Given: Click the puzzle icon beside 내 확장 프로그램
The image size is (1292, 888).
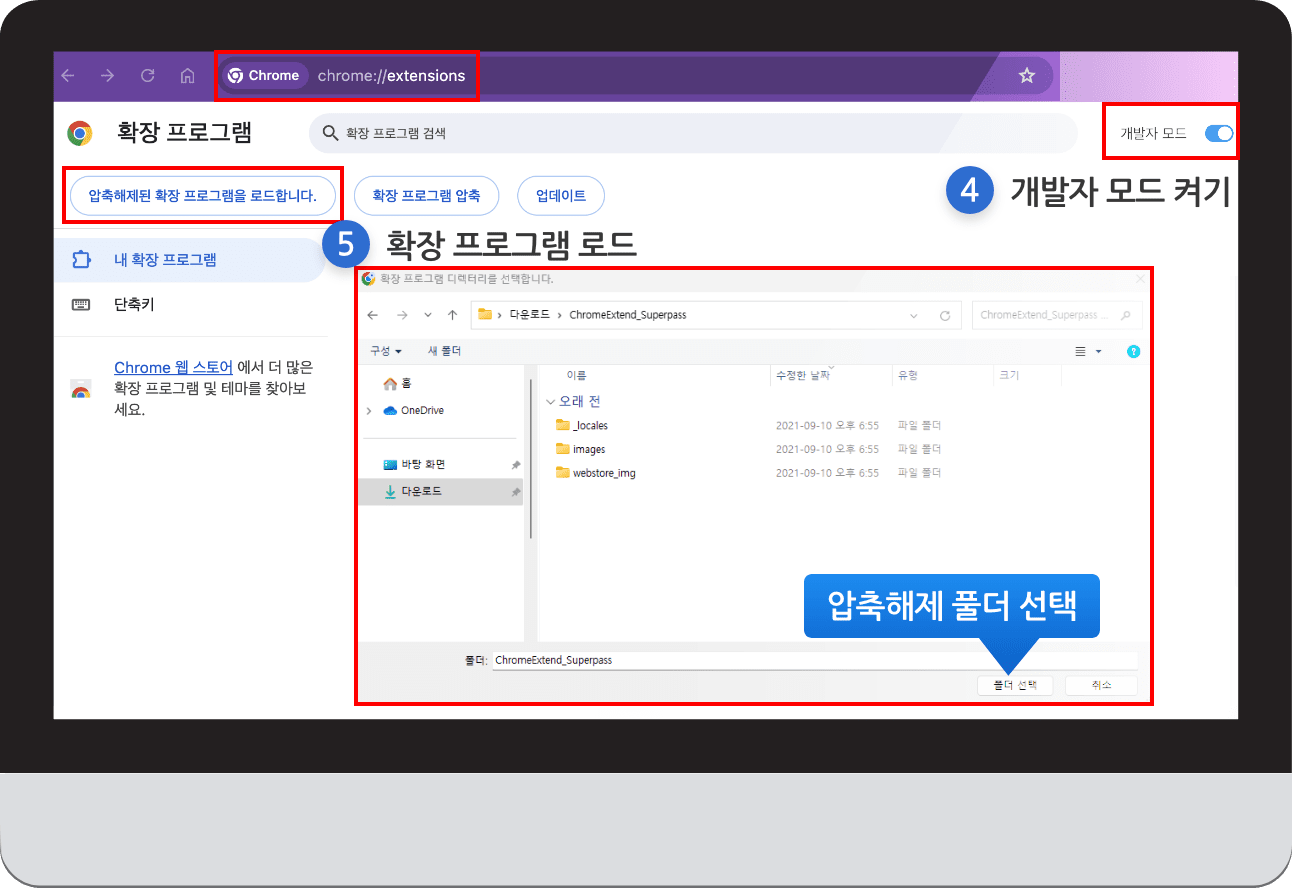Looking at the screenshot, I should [83, 259].
